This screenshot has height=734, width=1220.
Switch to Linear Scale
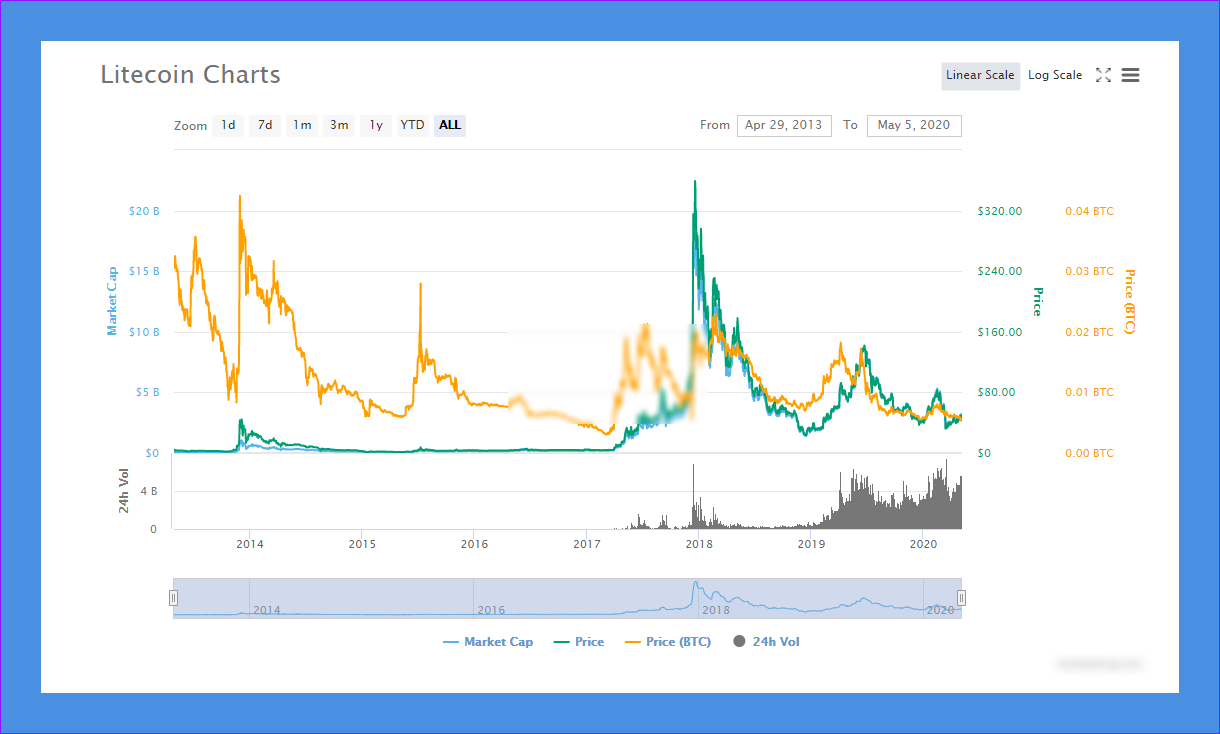980,76
